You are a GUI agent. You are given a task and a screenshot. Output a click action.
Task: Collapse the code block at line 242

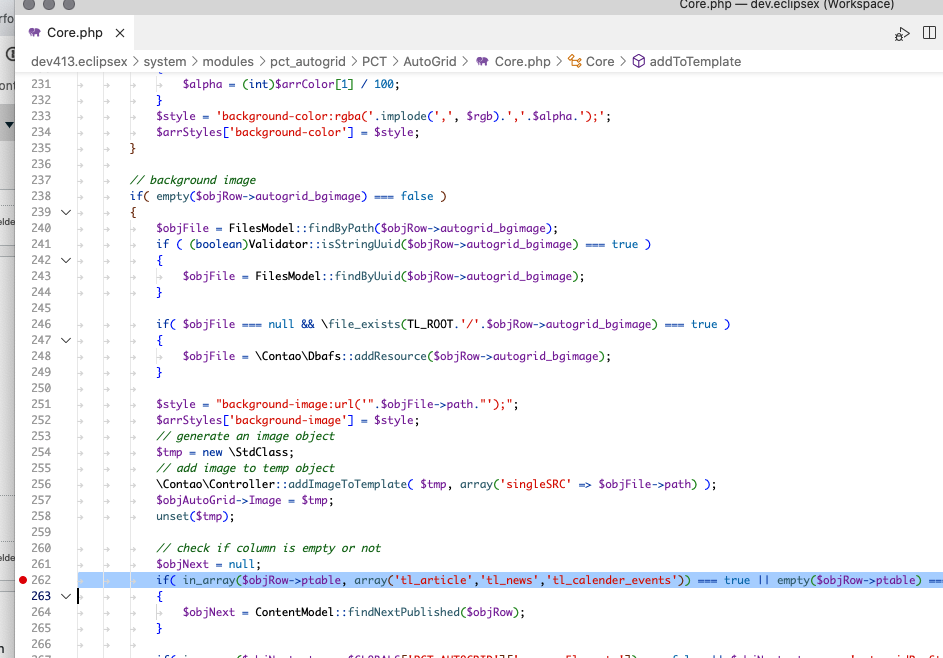coord(66,260)
